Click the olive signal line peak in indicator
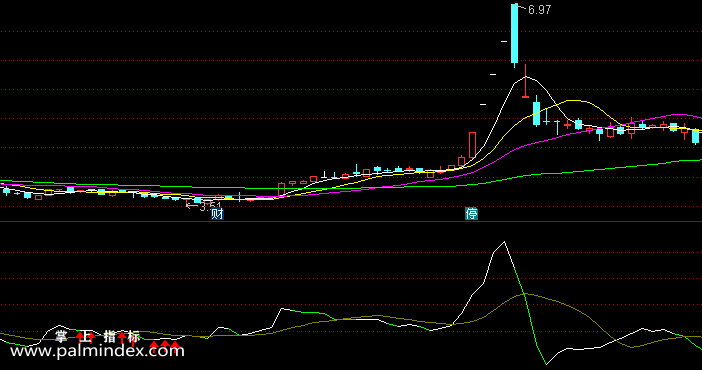 pyautogui.click(x=526, y=294)
